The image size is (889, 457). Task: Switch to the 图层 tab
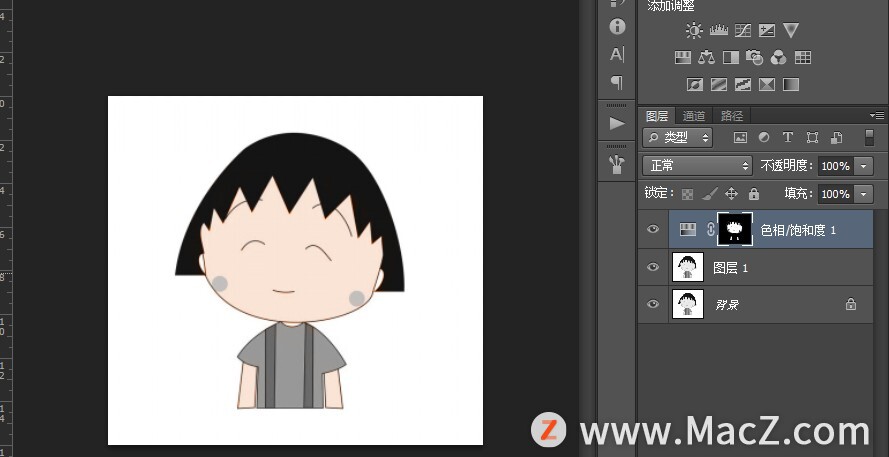pos(657,116)
